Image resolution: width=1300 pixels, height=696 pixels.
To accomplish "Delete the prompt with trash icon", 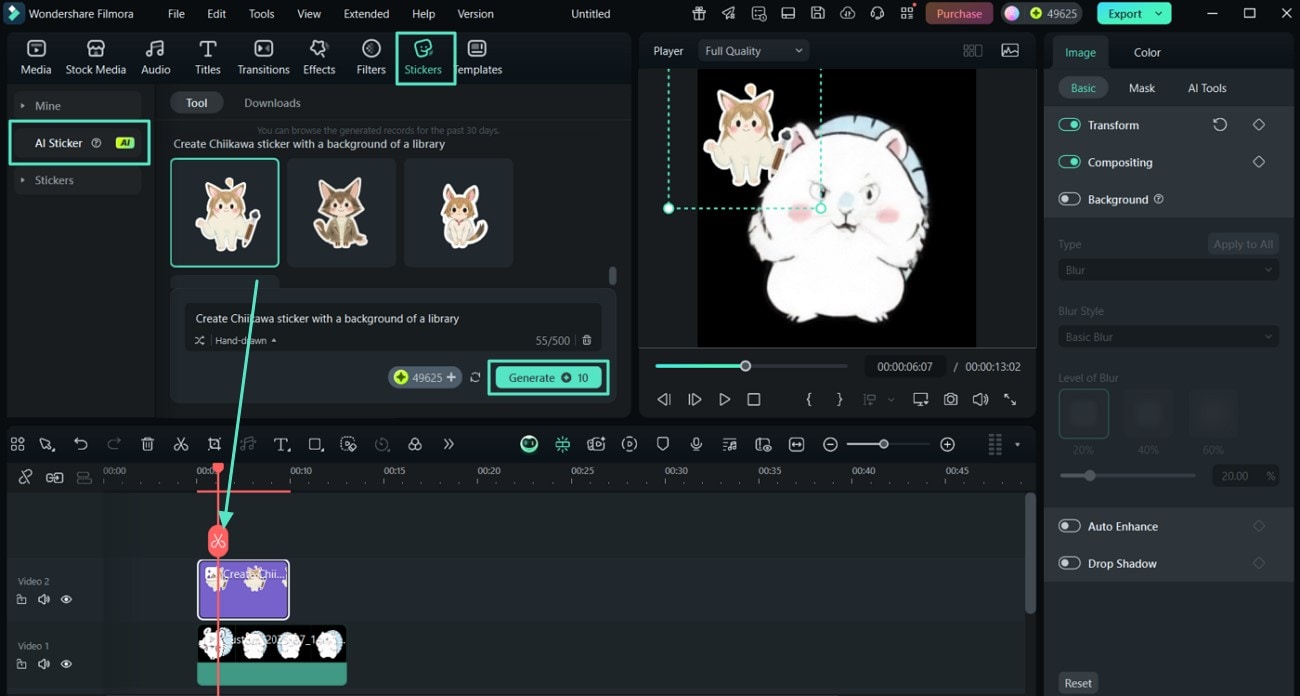I will coord(587,341).
